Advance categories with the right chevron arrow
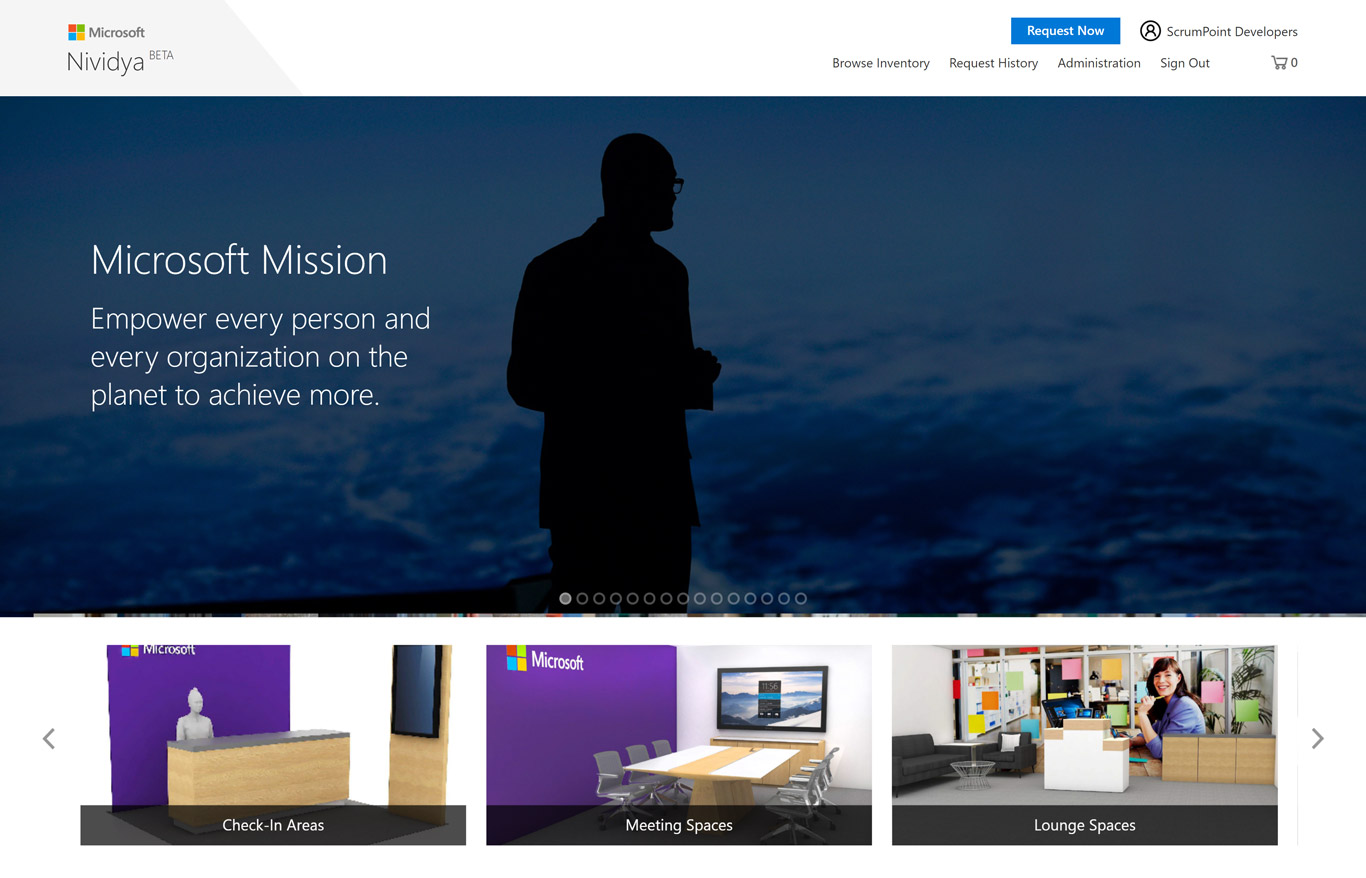This screenshot has width=1366, height=878. (1317, 739)
